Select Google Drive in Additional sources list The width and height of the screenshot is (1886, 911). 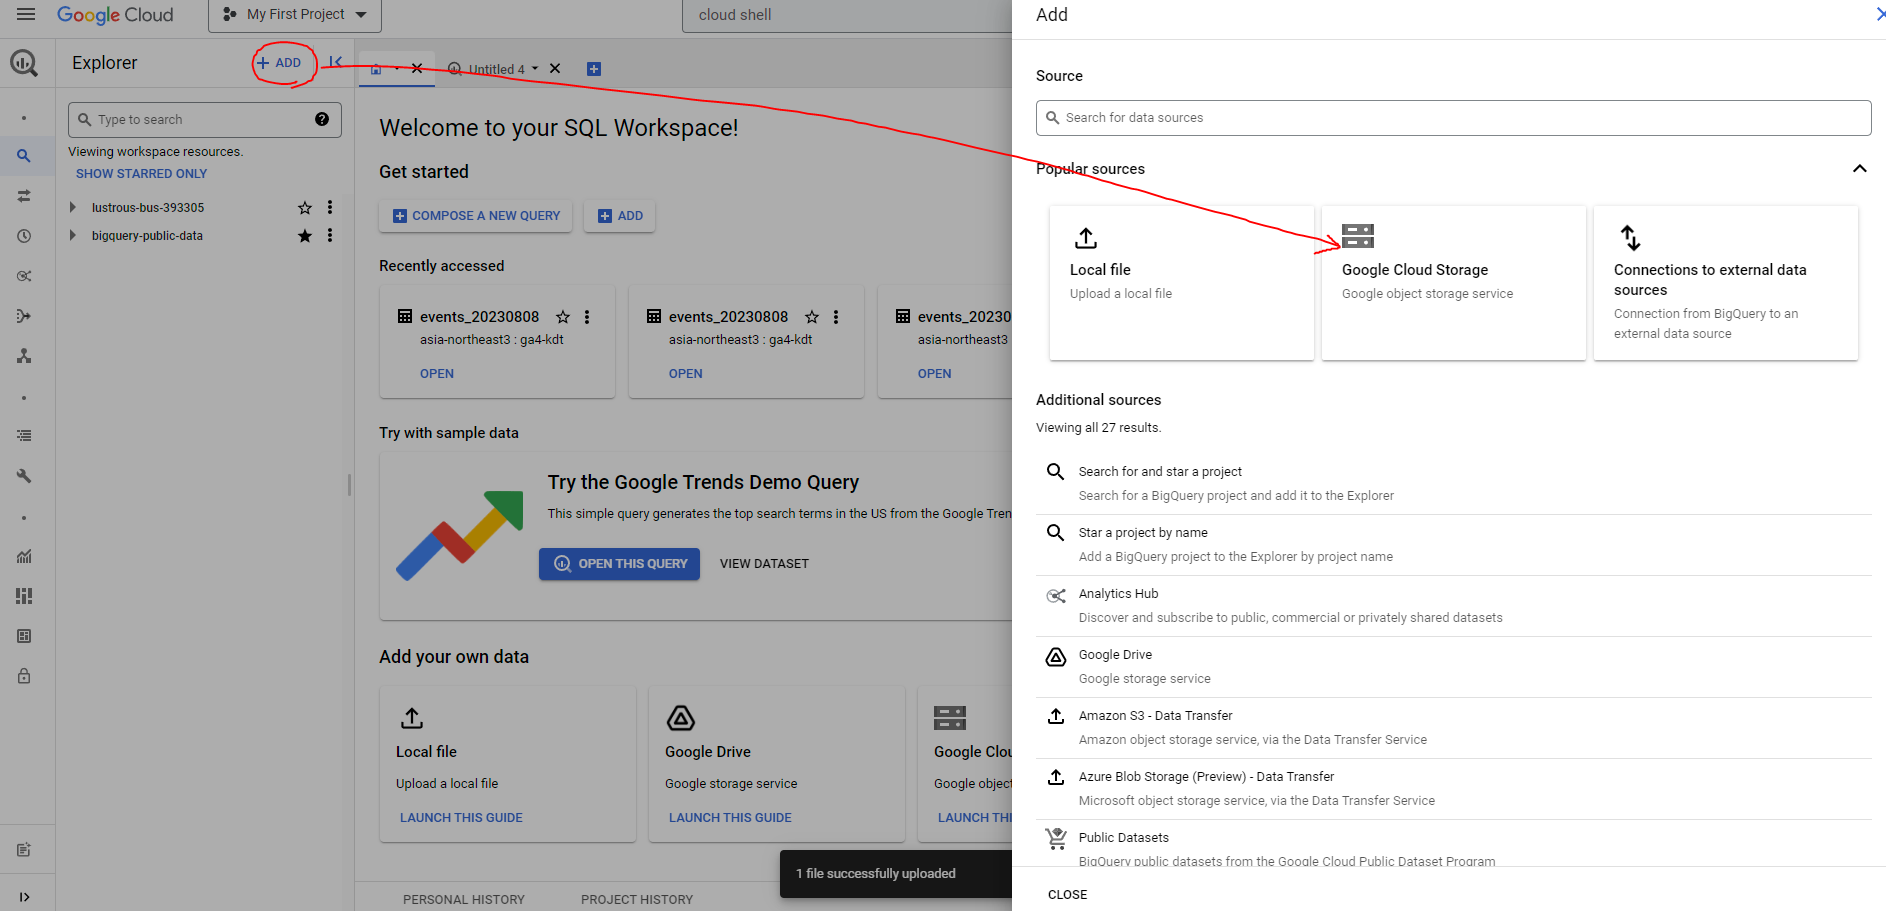point(1454,667)
